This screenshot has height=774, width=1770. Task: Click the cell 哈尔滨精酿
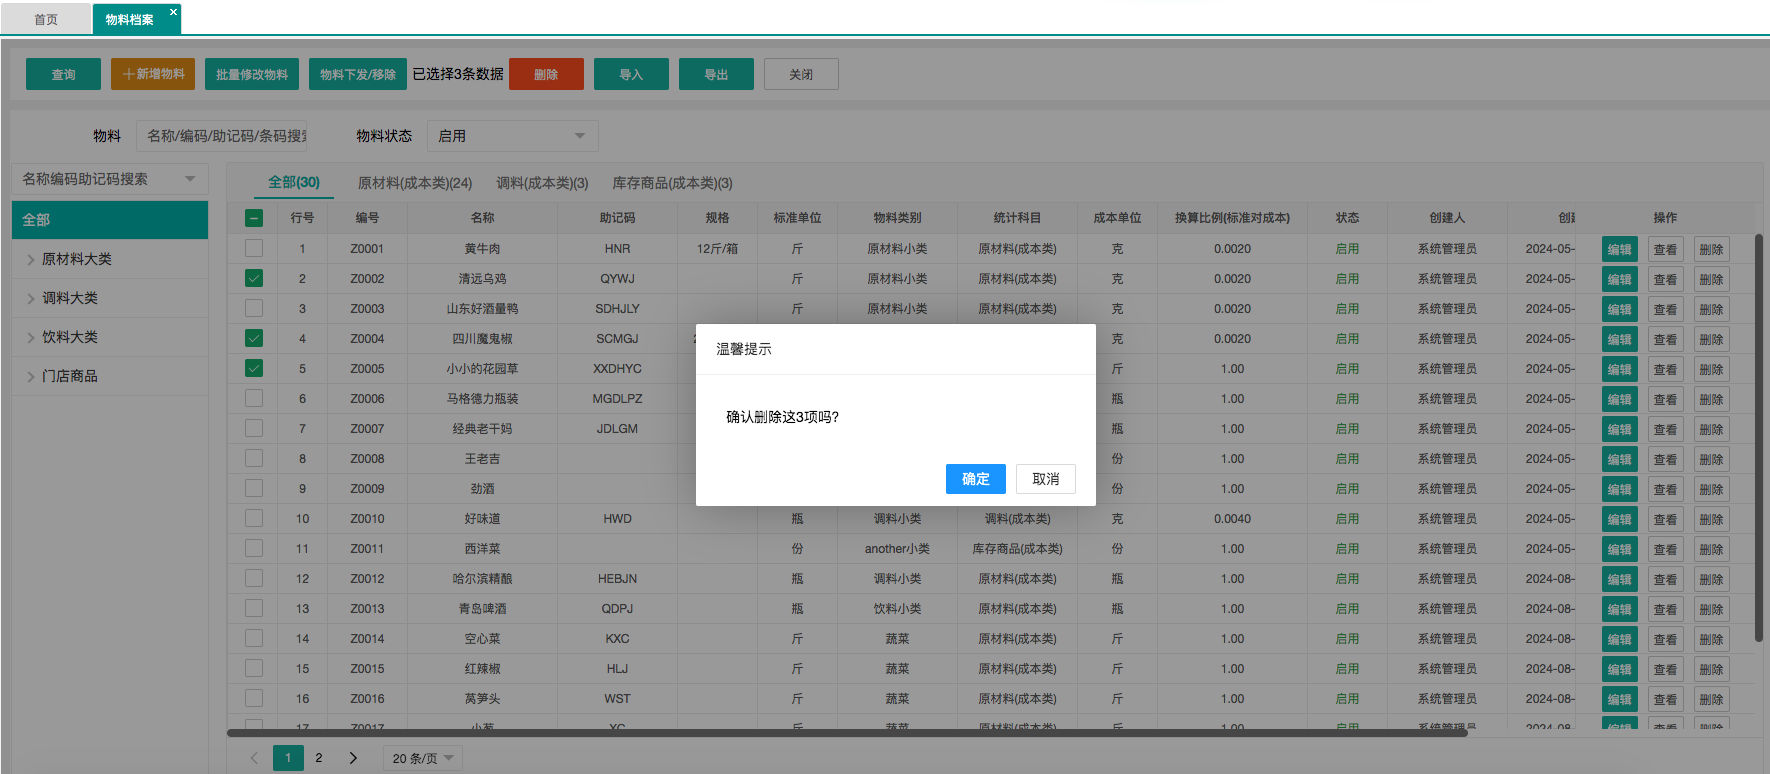483,579
